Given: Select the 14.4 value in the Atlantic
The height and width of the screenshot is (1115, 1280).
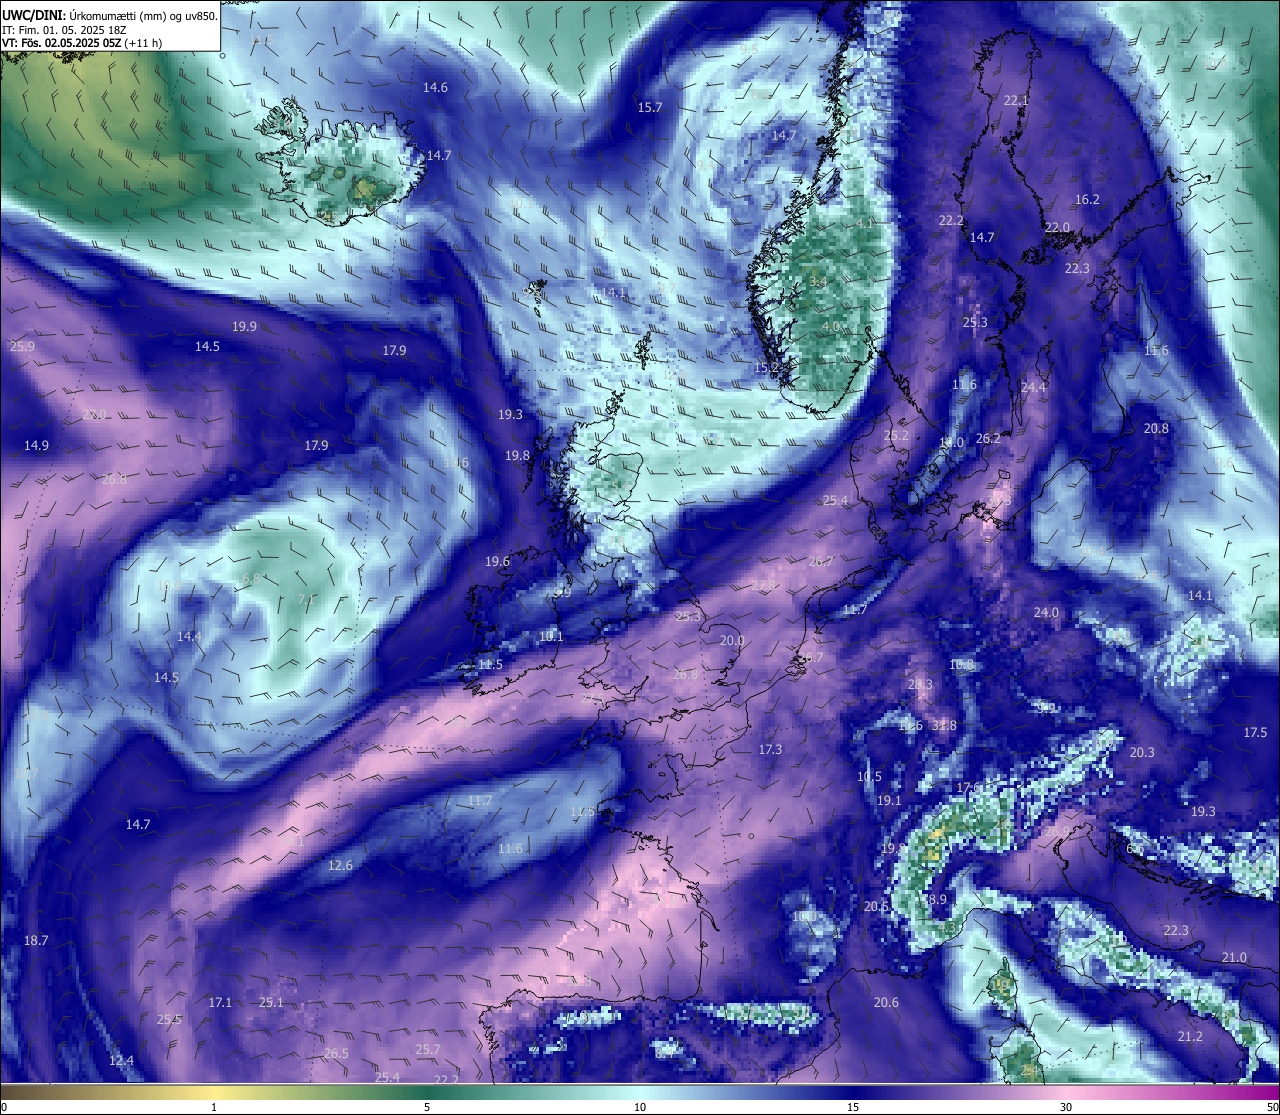Looking at the screenshot, I should point(189,637).
